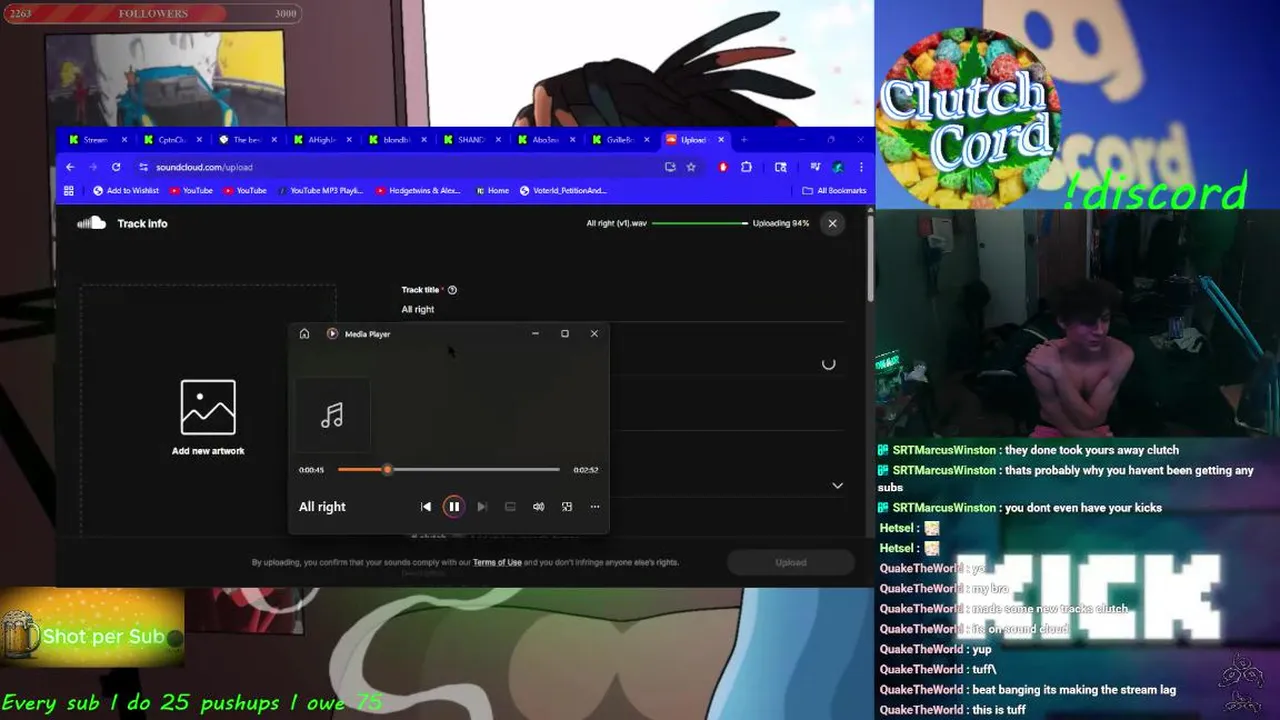Click the Track title field All right

[x=623, y=310]
